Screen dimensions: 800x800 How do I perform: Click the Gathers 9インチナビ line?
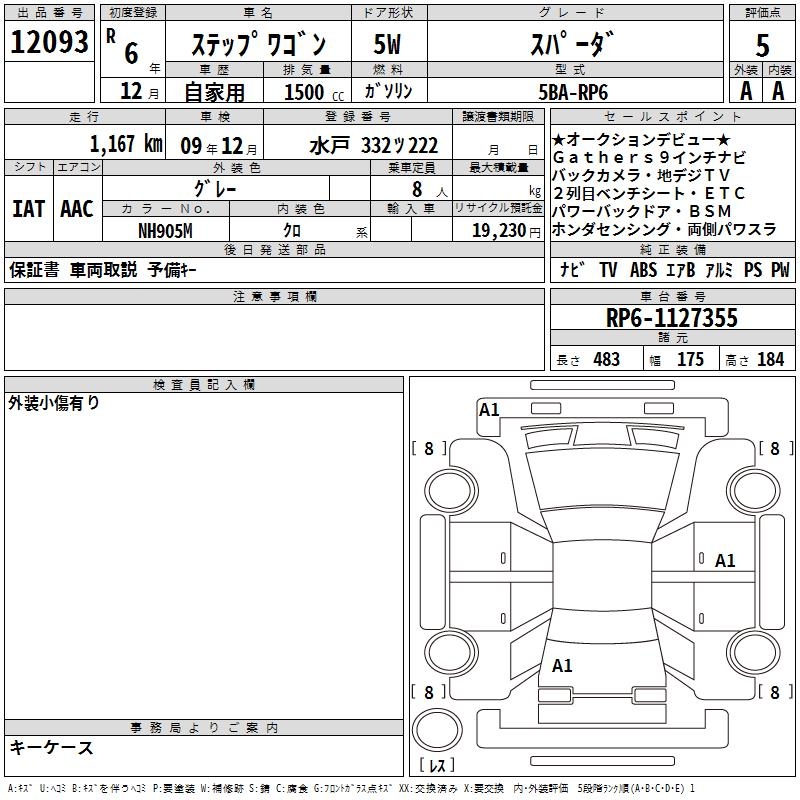point(649,157)
